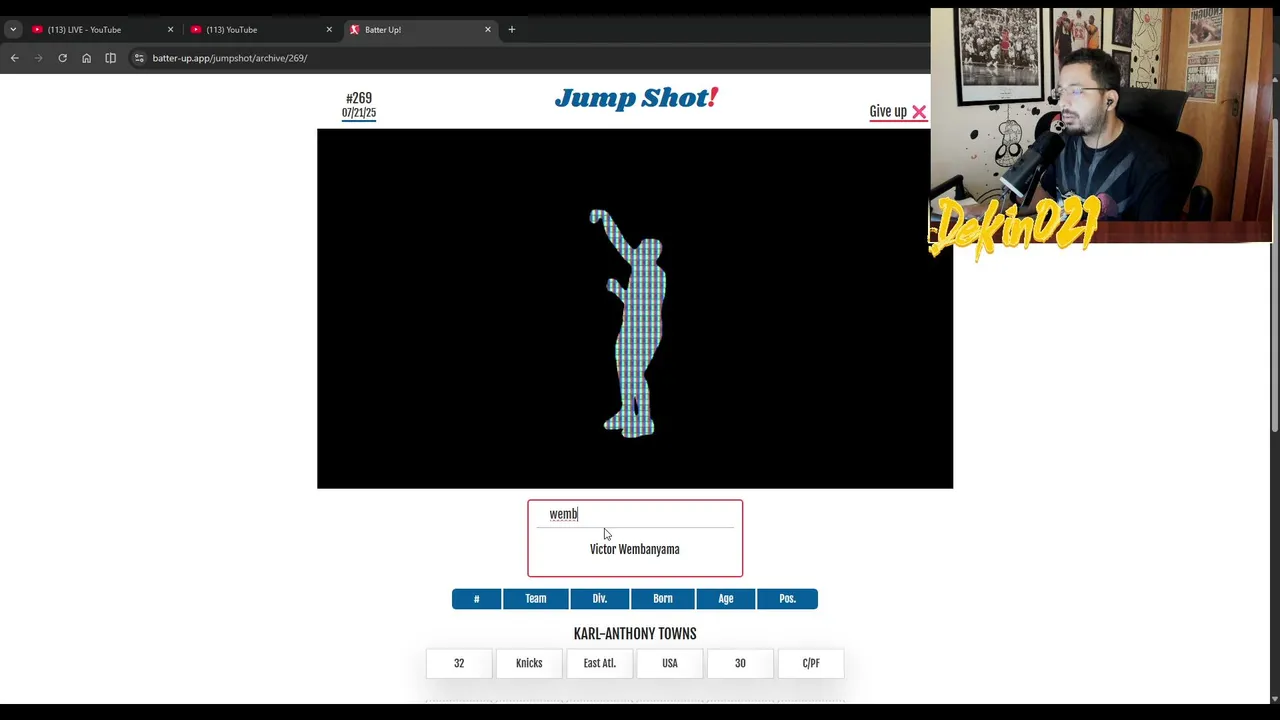The height and width of the screenshot is (720, 1280).
Task: Focus the address bar URL
Action: (230, 58)
